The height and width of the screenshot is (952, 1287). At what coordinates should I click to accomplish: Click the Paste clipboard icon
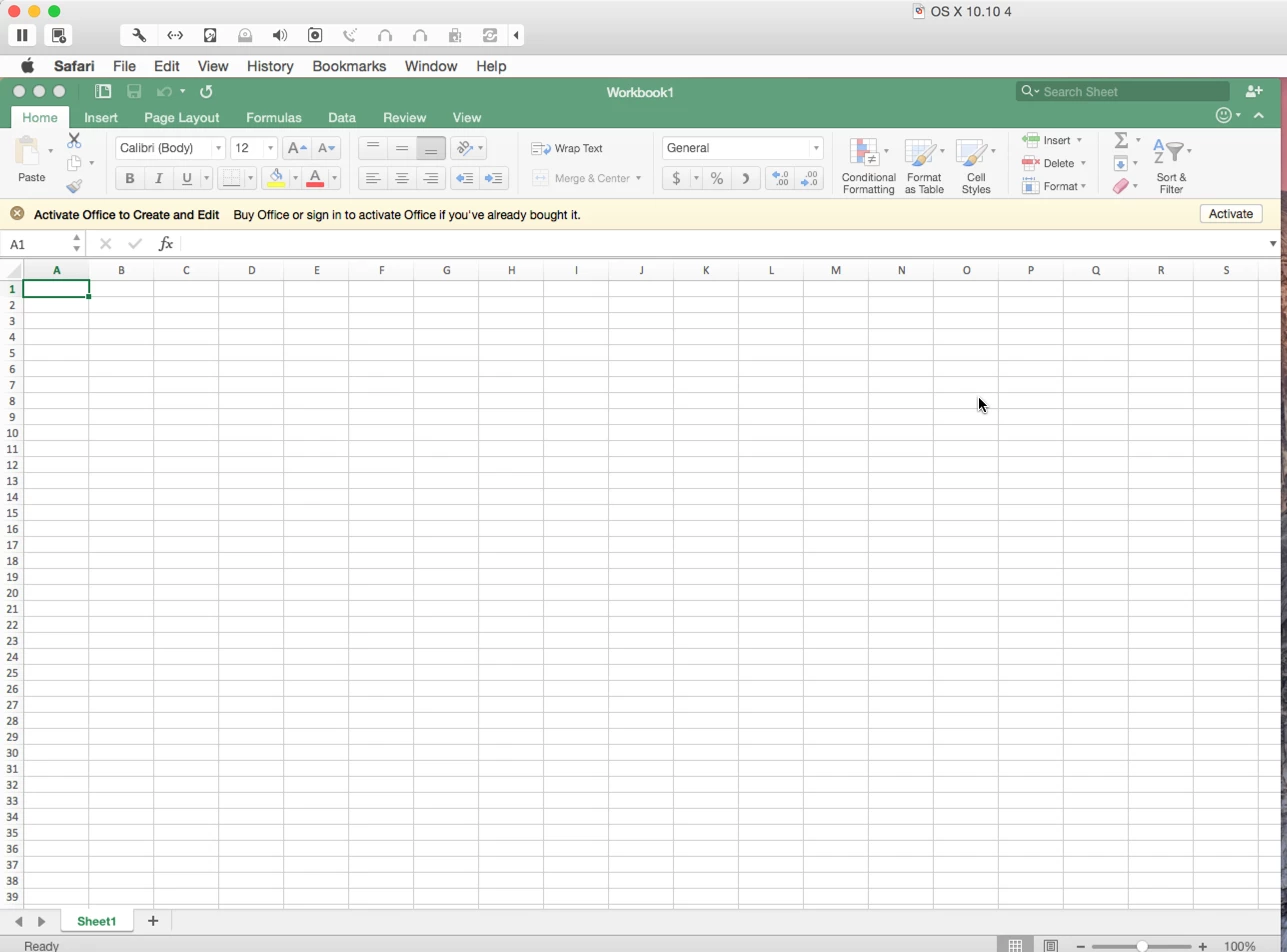tap(28, 151)
